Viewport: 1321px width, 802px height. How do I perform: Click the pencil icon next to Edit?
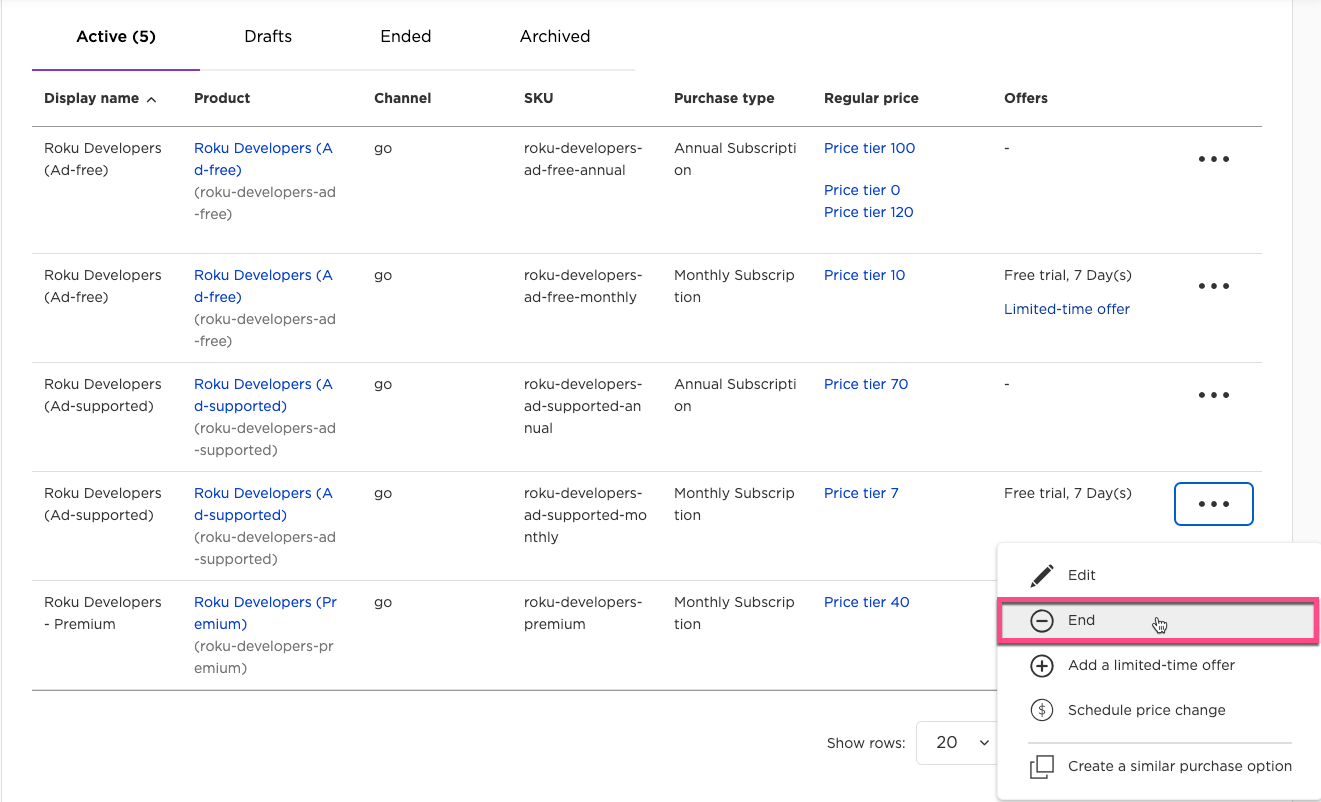coord(1042,576)
